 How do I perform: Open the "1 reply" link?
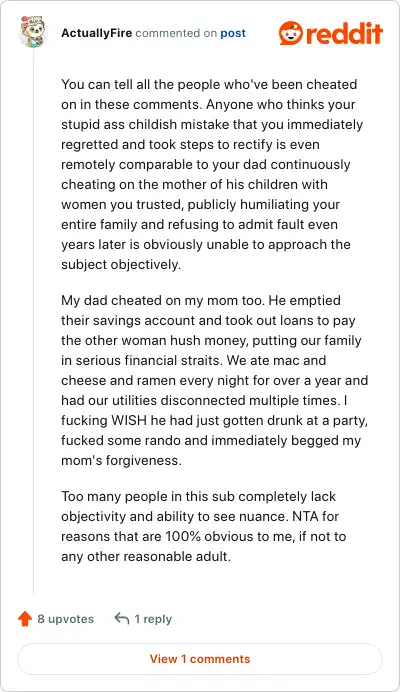pyautogui.click(x=153, y=619)
